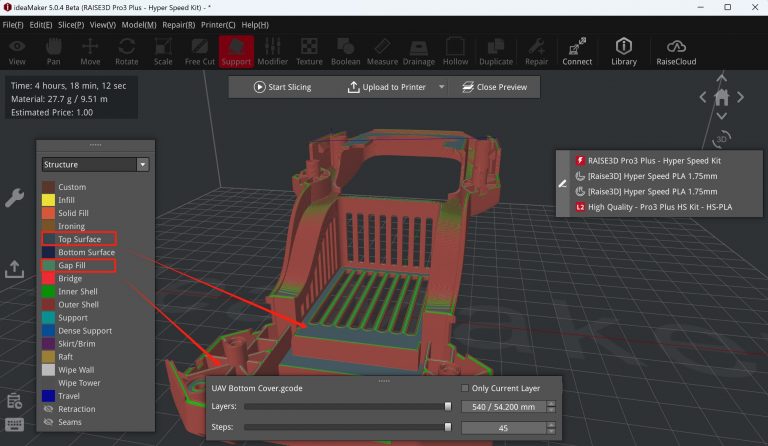Viewport: 768px width, 446px height.
Task: Toggle Retraction visibility eye icon
Action: pos(47,409)
